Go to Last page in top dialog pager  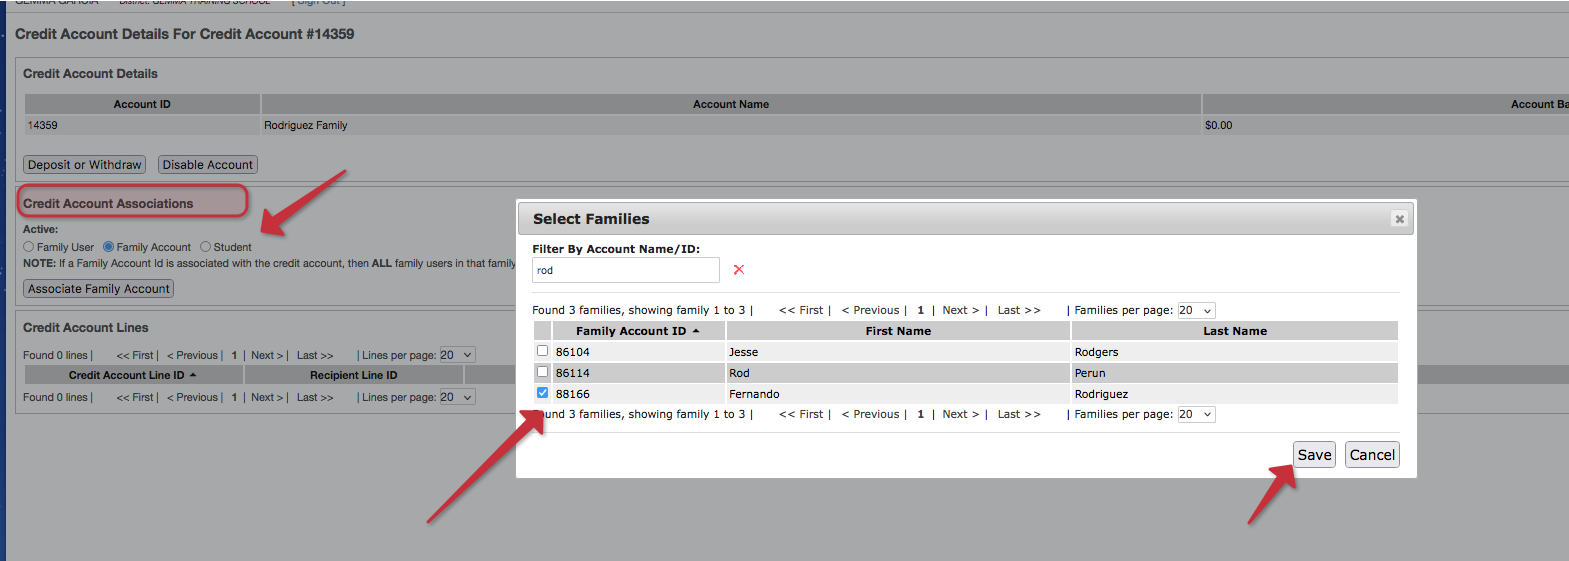point(1019,310)
